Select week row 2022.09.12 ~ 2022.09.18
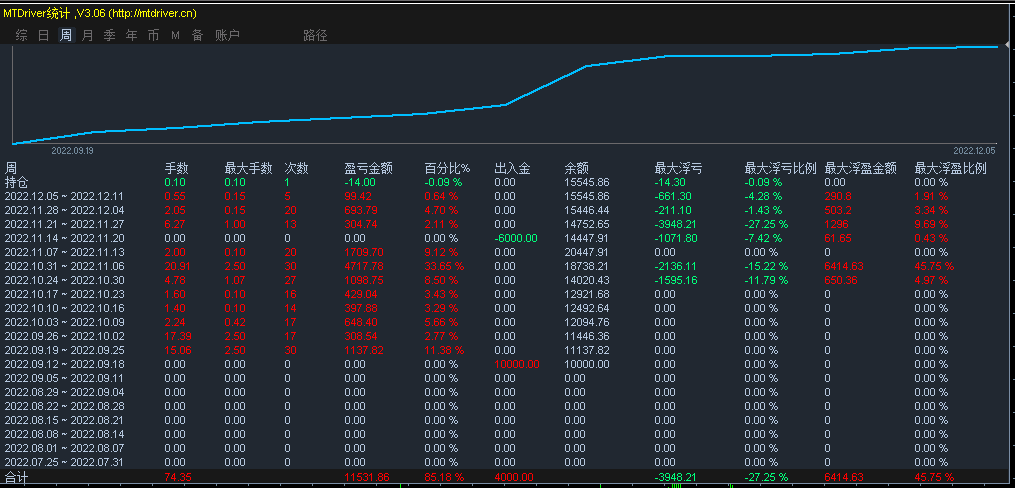This screenshot has height=488, width=1015. (64, 364)
